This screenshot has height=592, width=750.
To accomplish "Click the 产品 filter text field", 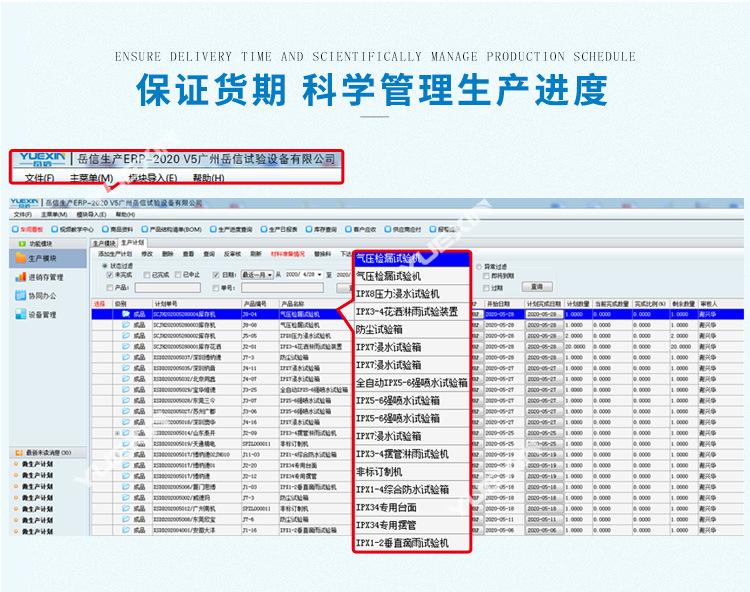I will pos(167,287).
